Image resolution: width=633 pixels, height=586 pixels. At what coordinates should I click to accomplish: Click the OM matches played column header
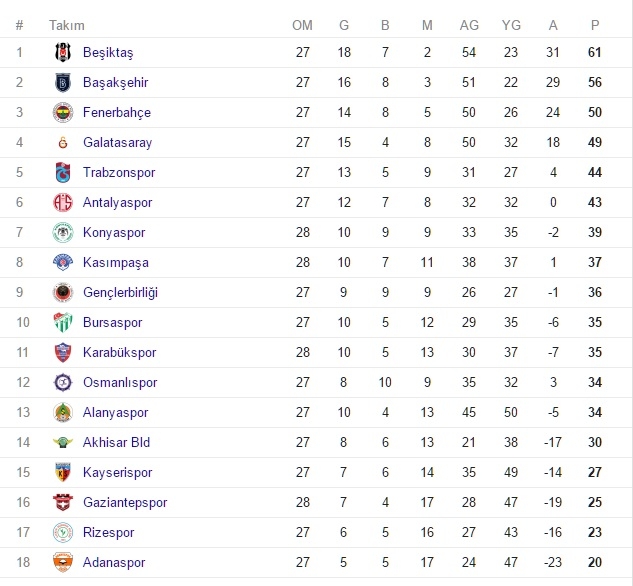[302, 25]
